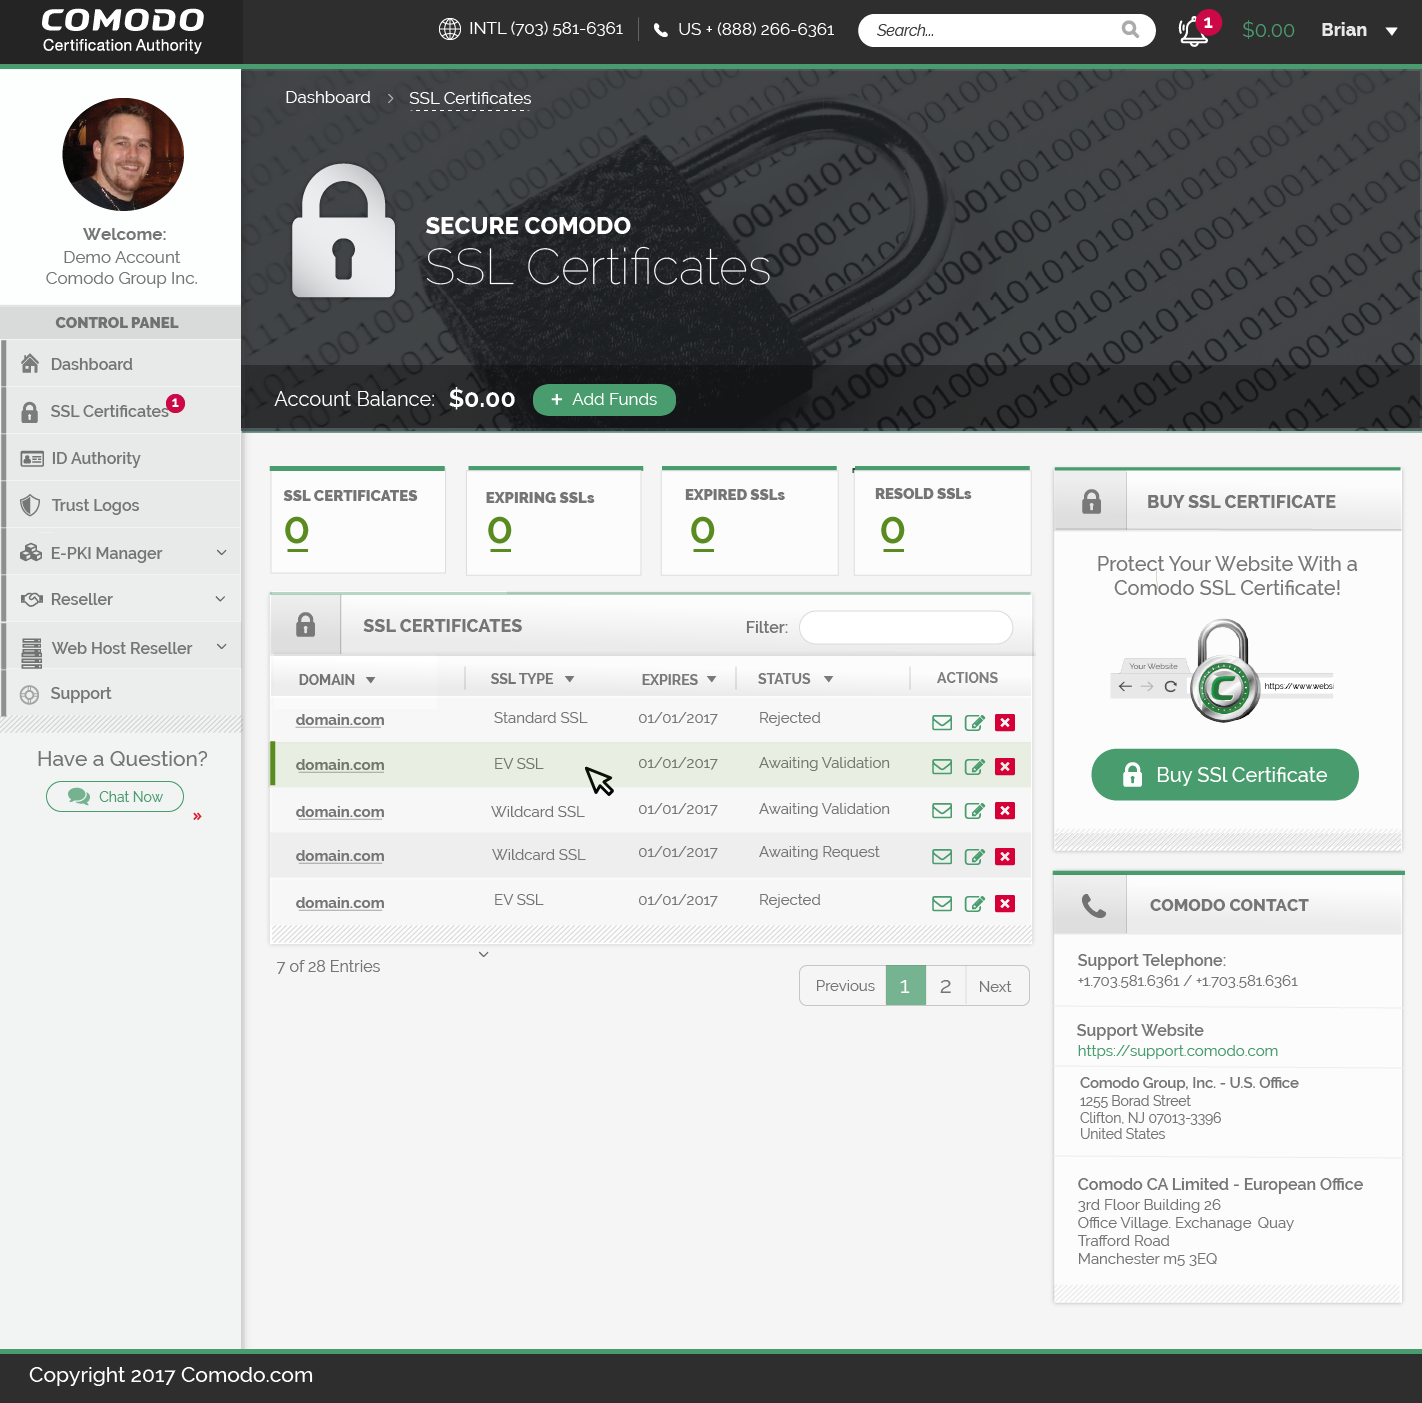Edit the Wildcard SSL Awaiting Validation certificate
Screen dimensions: 1422x1403
click(x=974, y=811)
